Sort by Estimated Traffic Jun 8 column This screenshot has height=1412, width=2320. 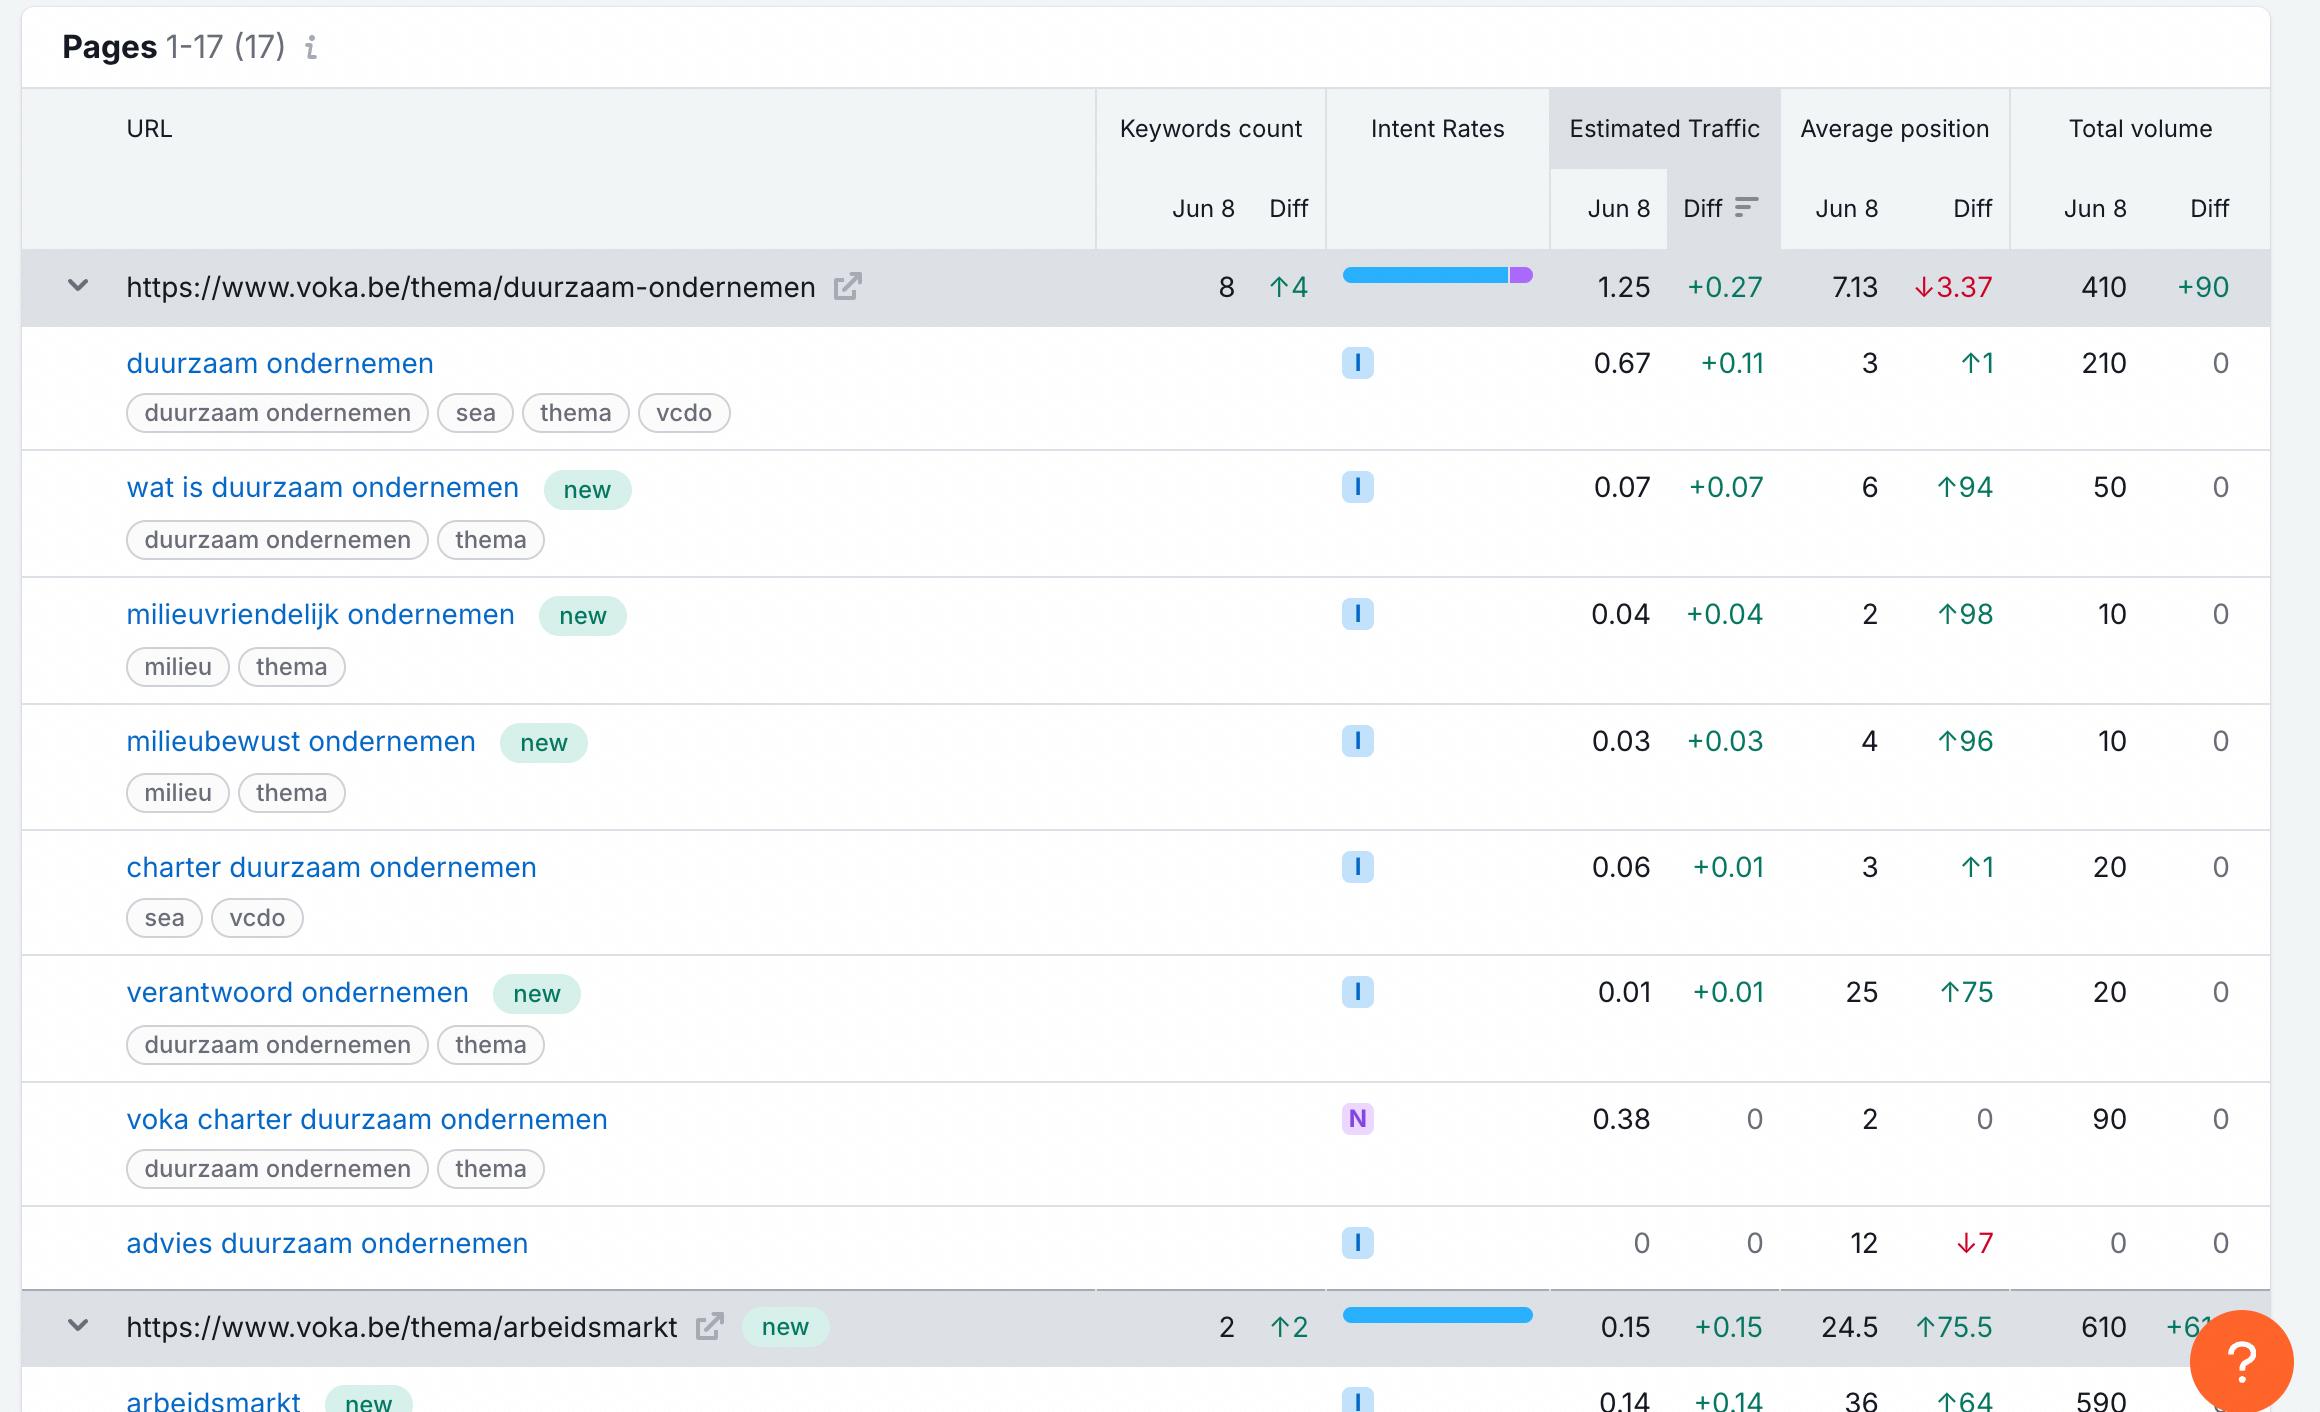click(1617, 208)
